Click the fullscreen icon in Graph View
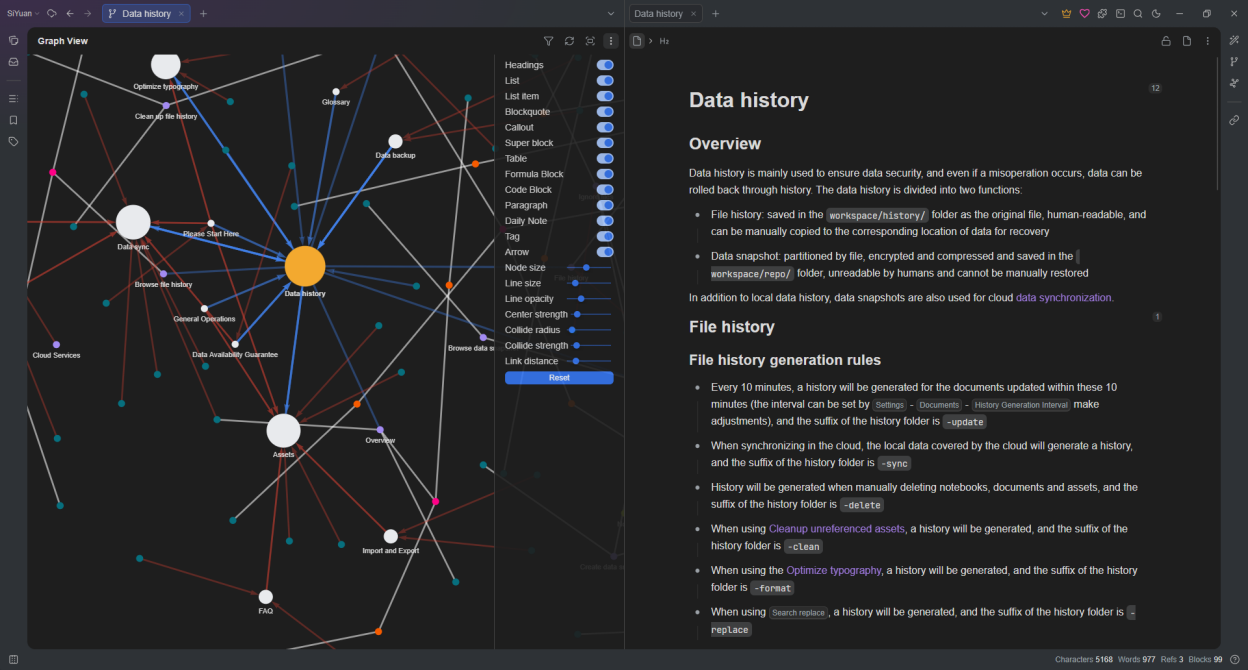Screen dimensions: 1248x670 (x=590, y=41)
